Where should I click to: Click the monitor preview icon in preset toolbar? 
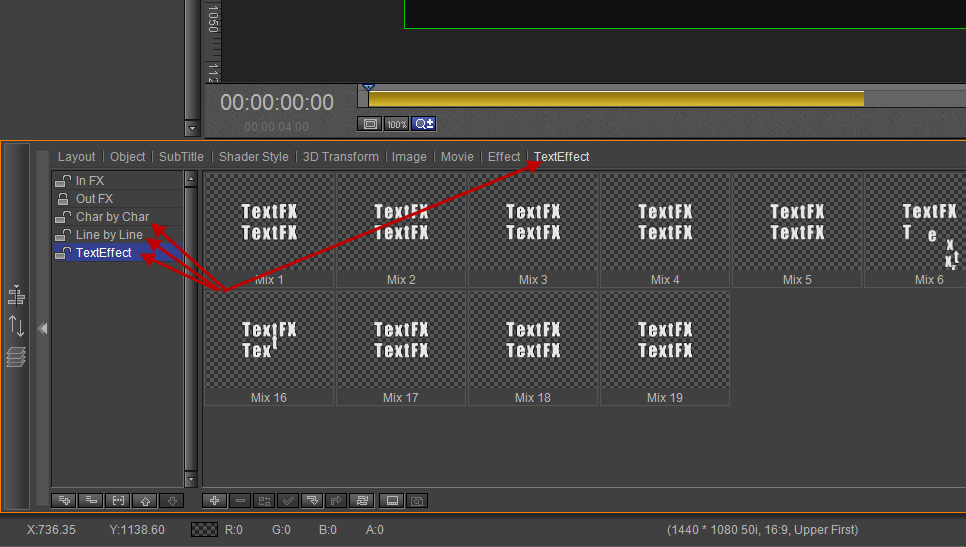(x=392, y=500)
